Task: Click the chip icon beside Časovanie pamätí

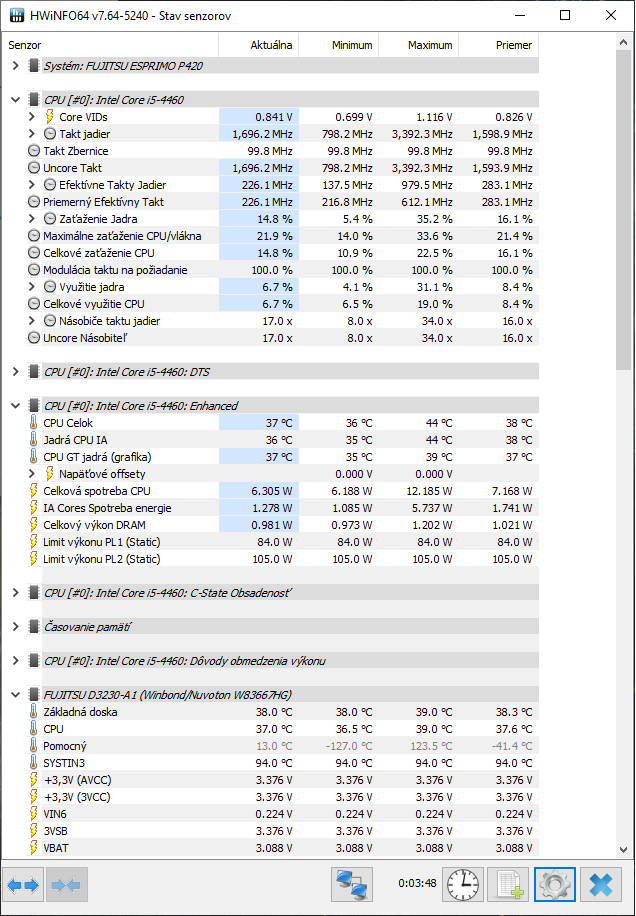Action: pyautogui.click(x=34, y=627)
